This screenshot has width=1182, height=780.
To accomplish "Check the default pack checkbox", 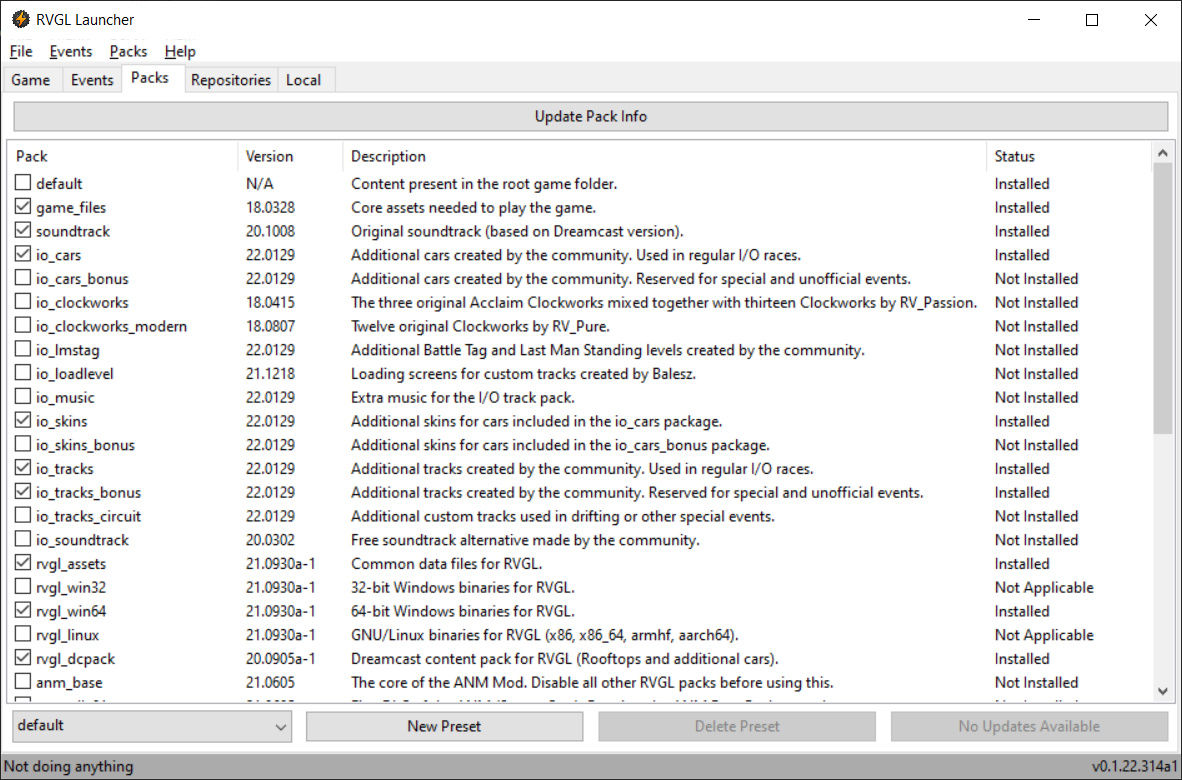I will [23, 182].
